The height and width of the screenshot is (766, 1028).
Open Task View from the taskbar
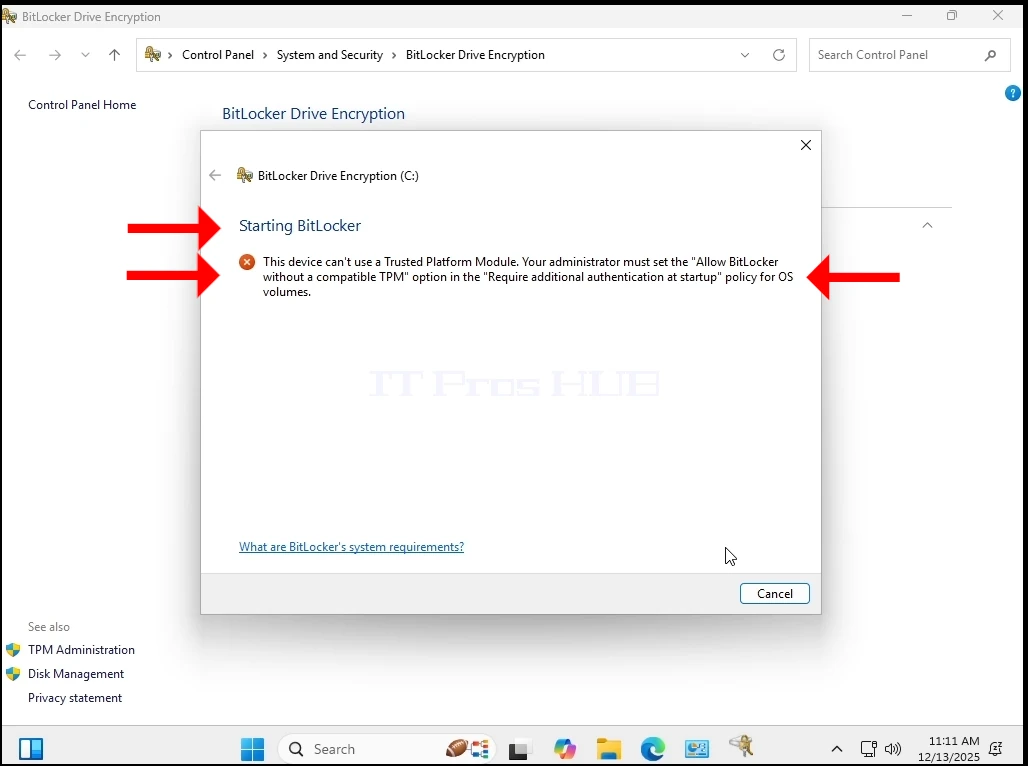point(519,749)
